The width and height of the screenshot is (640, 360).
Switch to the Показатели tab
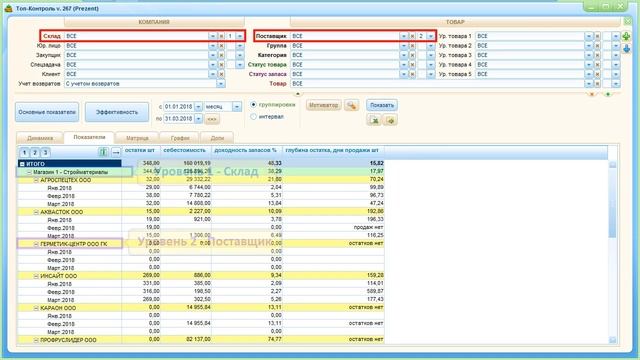click(x=89, y=137)
